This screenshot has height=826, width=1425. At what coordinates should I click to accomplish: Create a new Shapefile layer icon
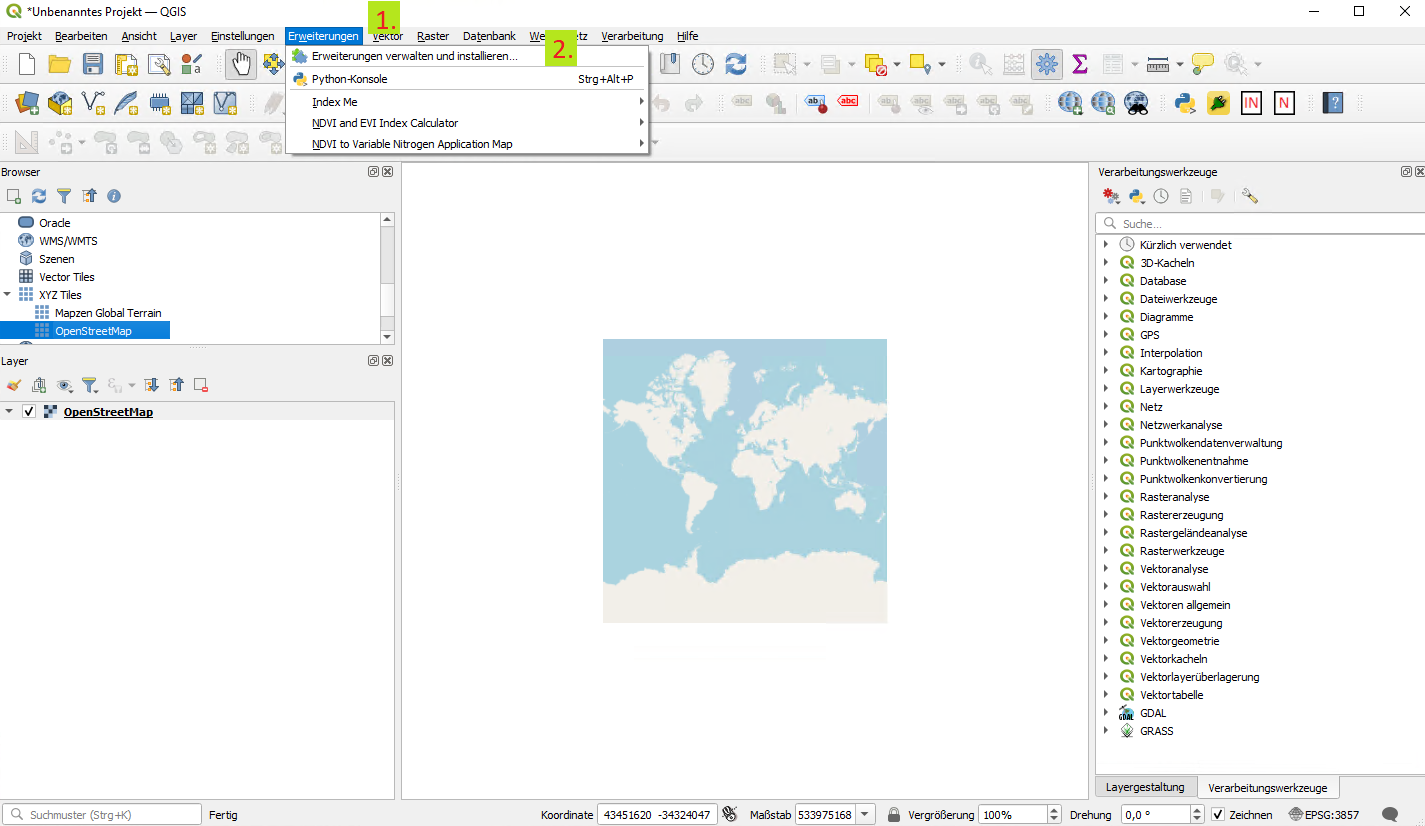point(93,102)
